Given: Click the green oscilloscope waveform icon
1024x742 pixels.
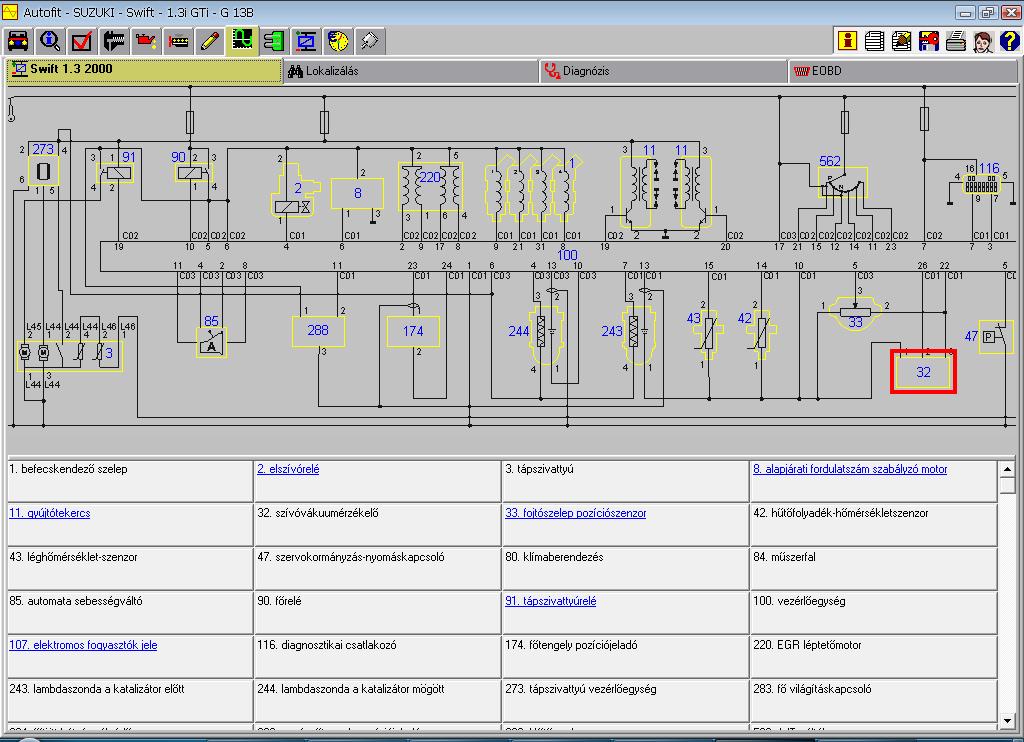Looking at the screenshot, I should click(x=242, y=41).
